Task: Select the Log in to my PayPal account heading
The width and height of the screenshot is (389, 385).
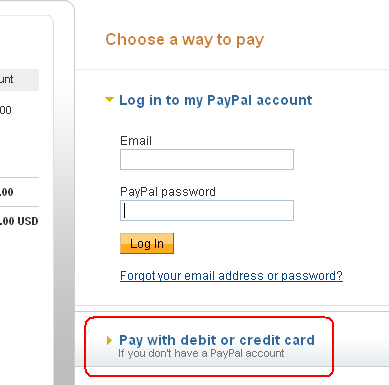Action: point(216,100)
